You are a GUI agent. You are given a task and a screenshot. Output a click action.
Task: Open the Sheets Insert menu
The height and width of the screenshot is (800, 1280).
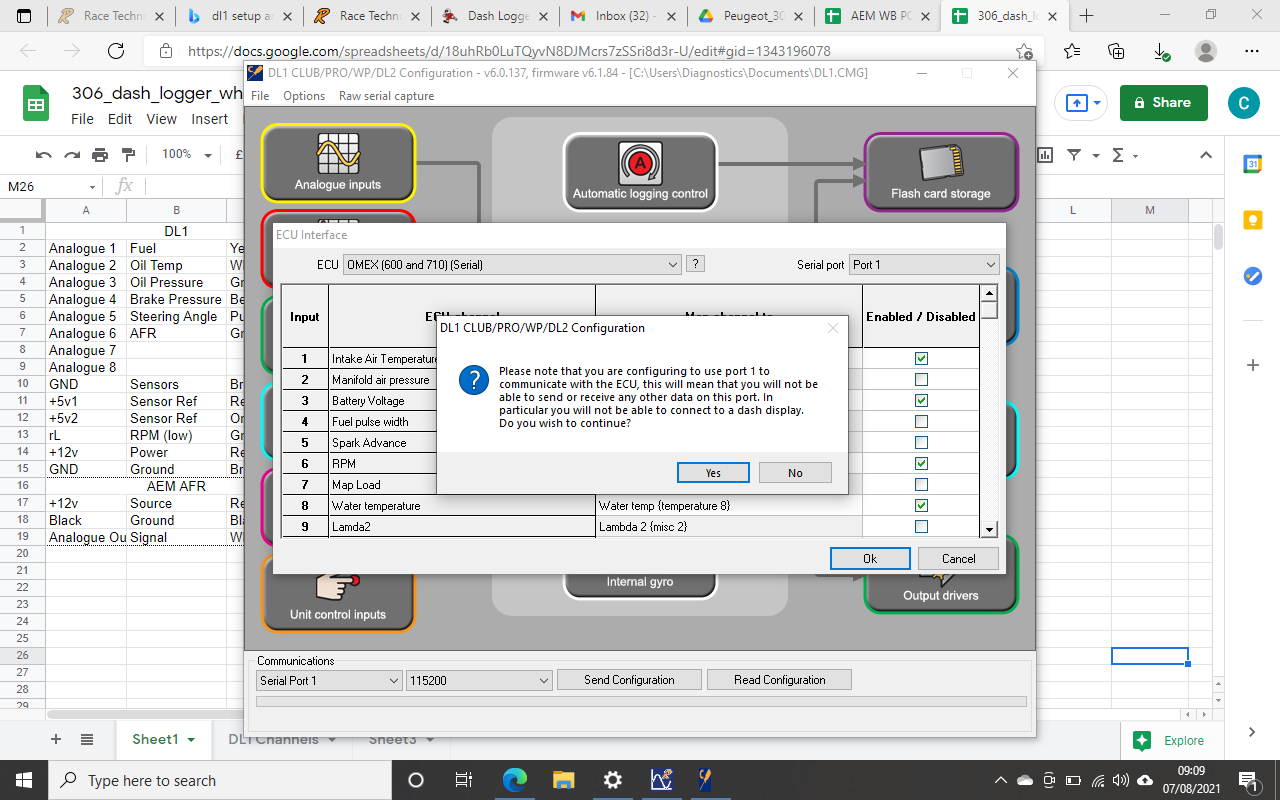click(x=209, y=119)
